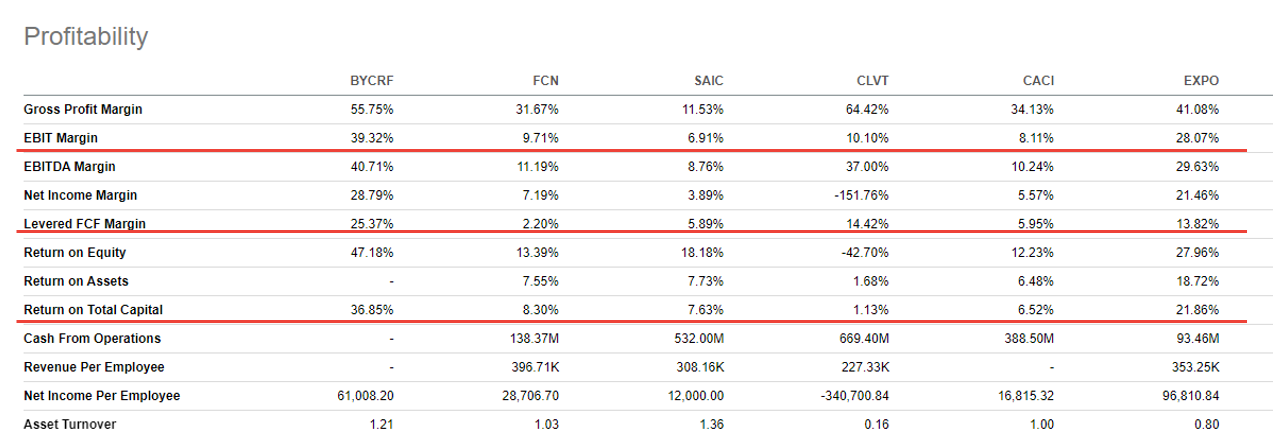Select the SAIC ticker column header
Viewport: 1273px width, 438px height.
(706, 81)
